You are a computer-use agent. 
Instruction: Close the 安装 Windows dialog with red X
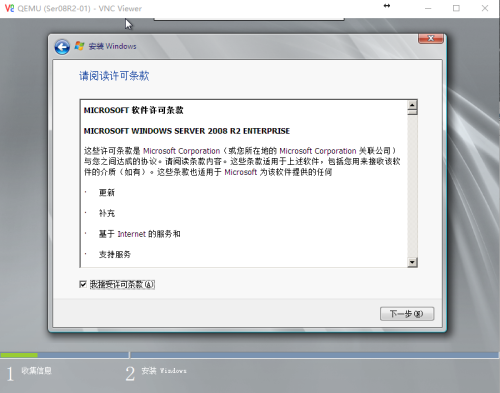coord(431,39)
